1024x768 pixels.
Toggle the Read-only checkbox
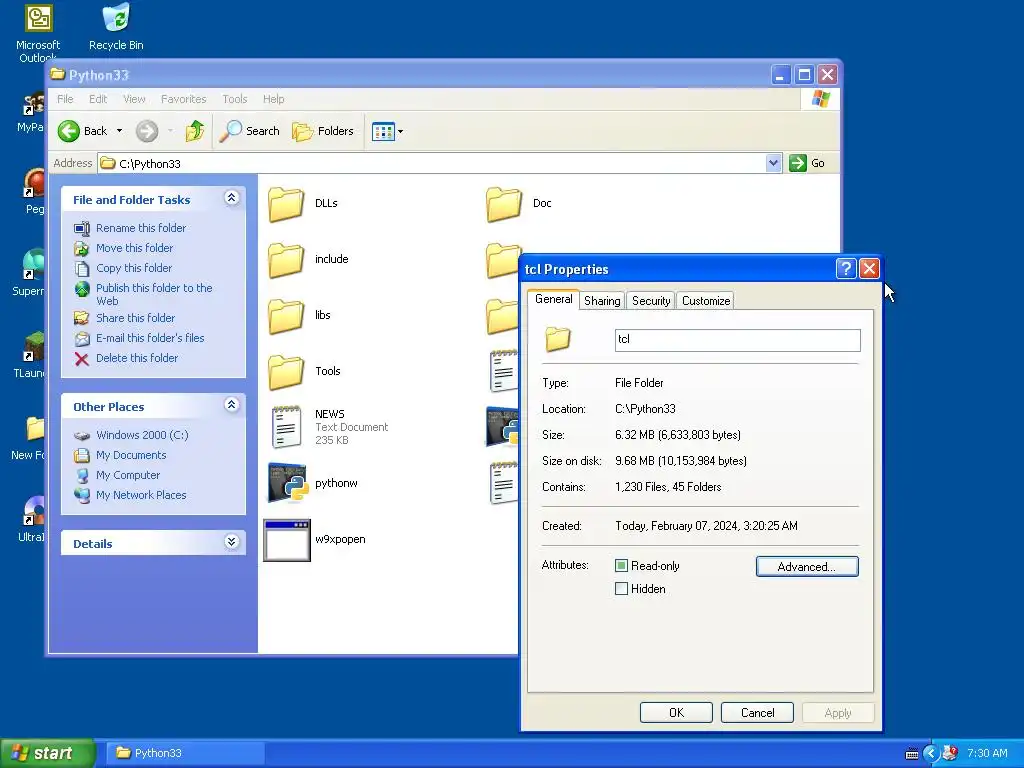[x=621, y=566]
